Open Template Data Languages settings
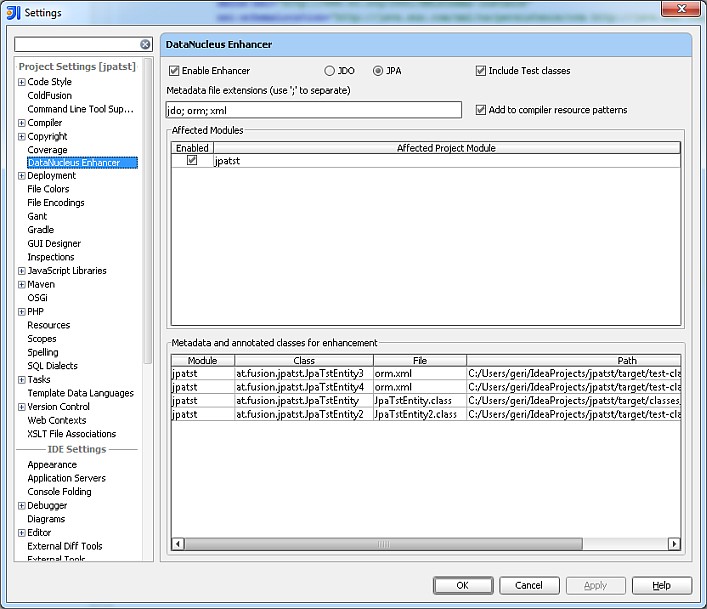This screenshot has width=707, height=609. [x=81, y=393]
